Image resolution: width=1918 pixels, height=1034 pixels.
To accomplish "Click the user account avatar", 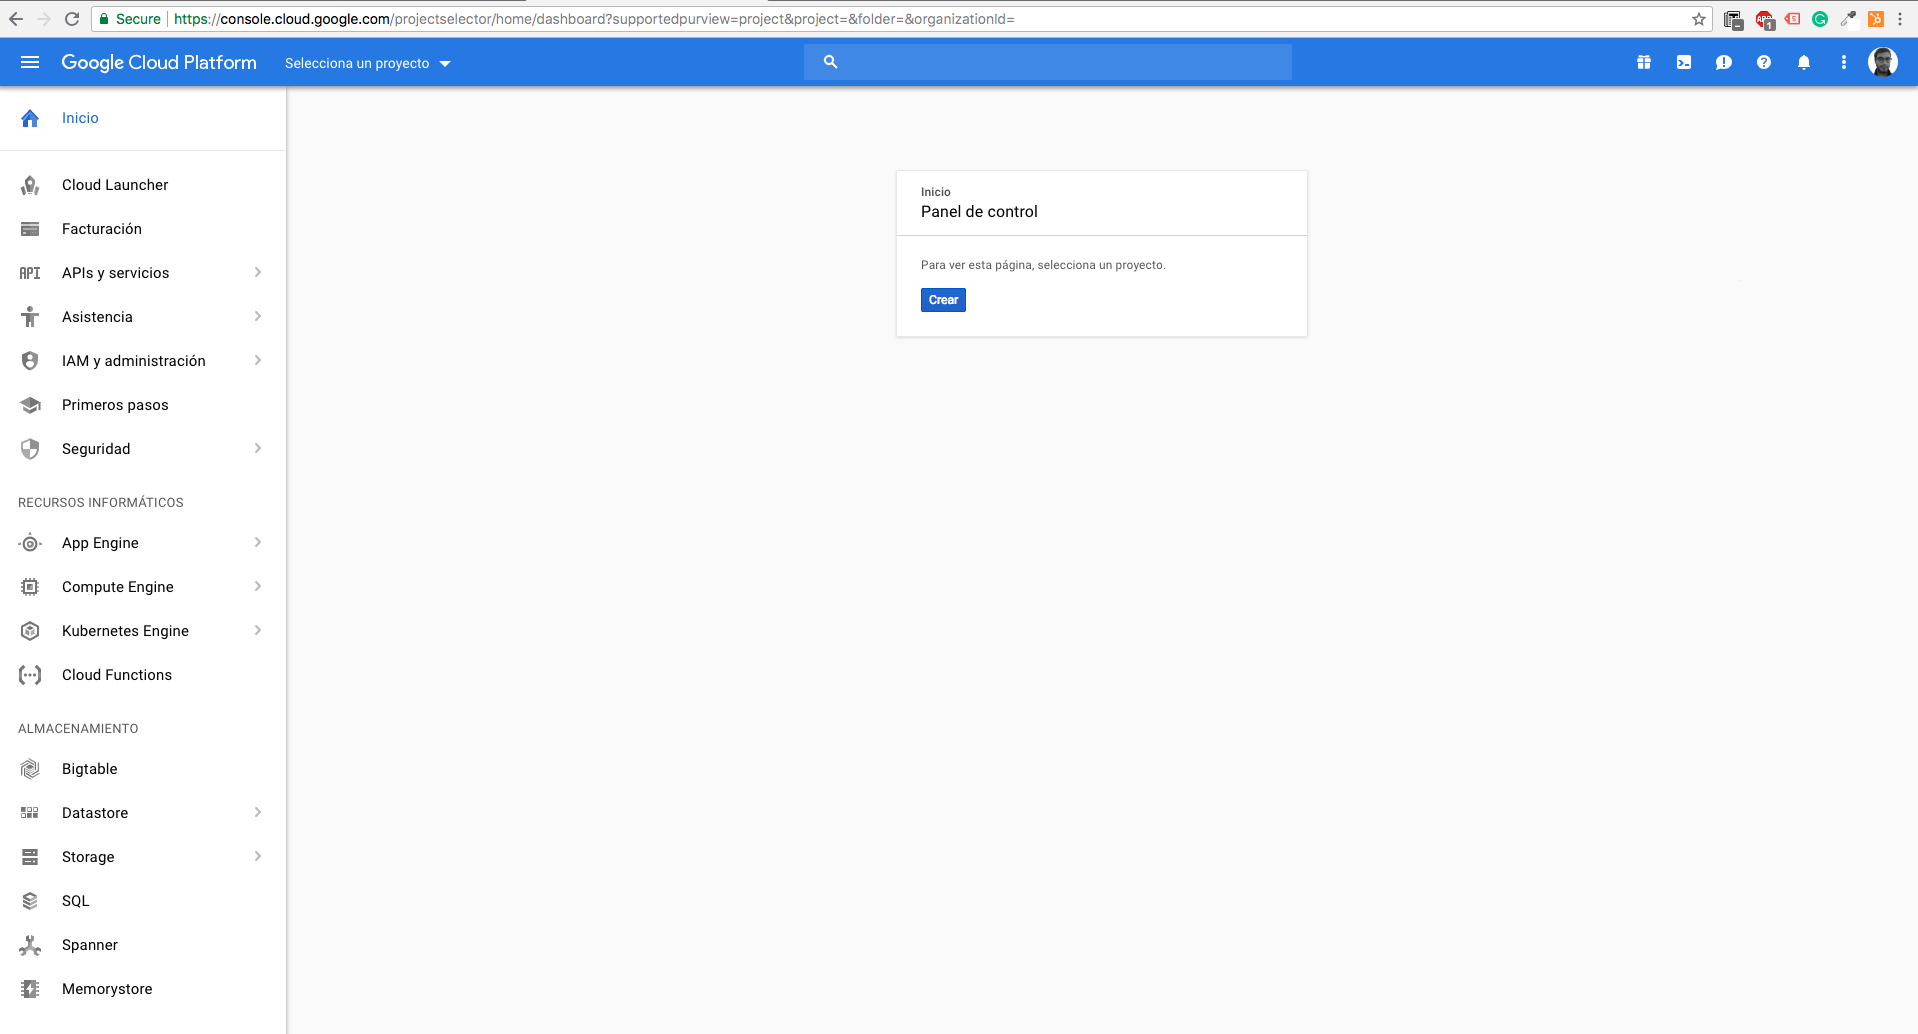I will pyautogui.click(x=1883, y=62).
